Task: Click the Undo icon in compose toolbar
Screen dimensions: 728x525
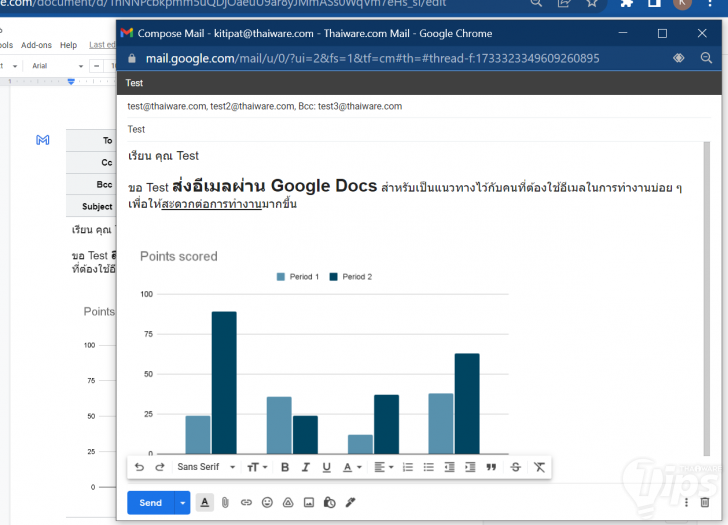Action: (139, 467)
